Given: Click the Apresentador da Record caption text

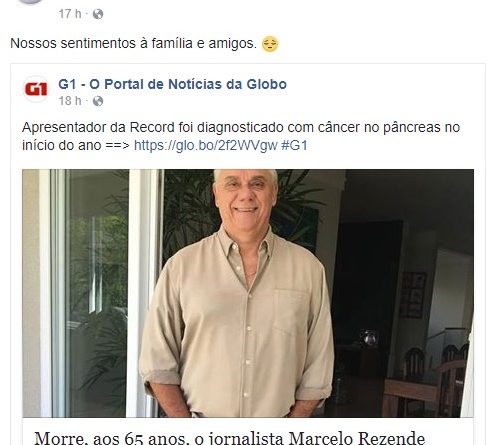Looking at the screenshot, I should [241, 136].
